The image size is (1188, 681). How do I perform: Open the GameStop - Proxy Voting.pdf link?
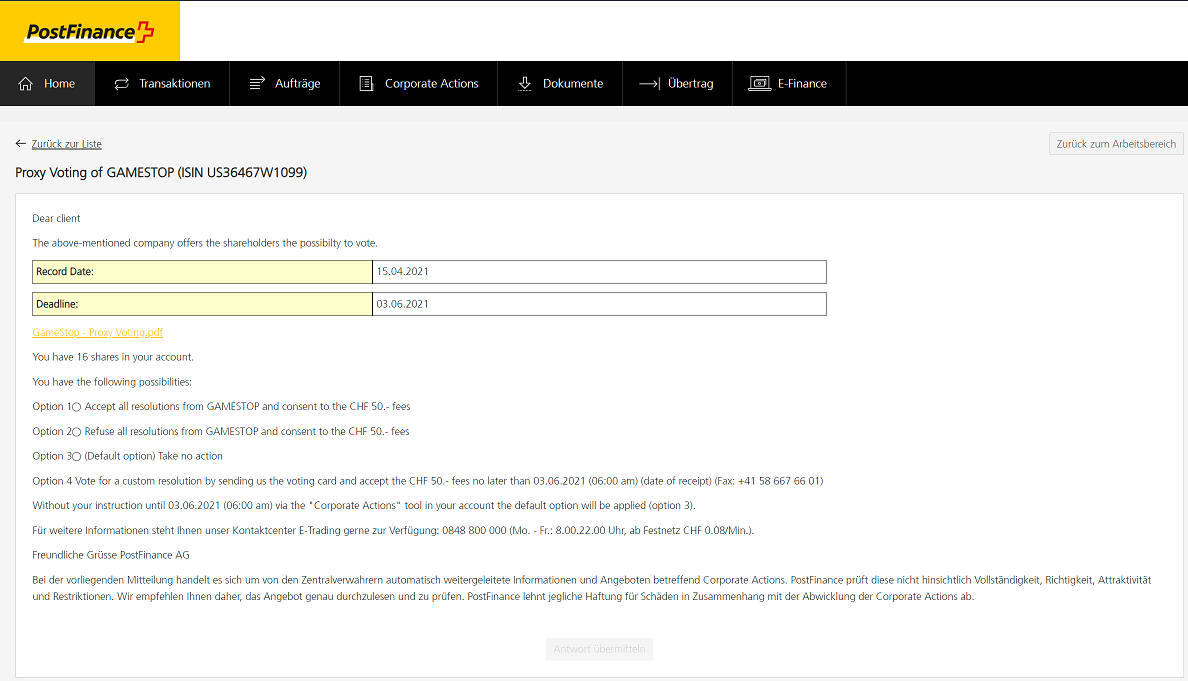point(98,333)
